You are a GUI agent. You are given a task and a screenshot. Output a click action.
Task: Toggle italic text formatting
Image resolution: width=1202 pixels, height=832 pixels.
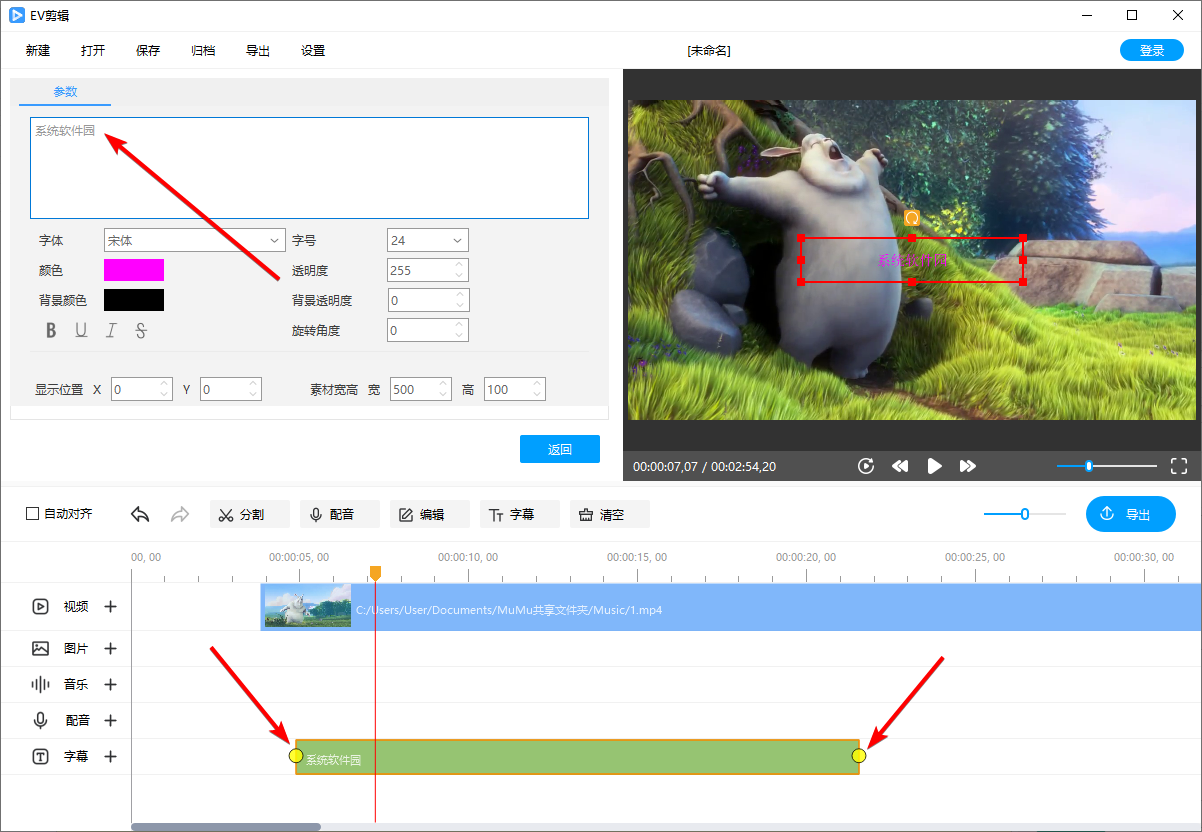(111, 331)
